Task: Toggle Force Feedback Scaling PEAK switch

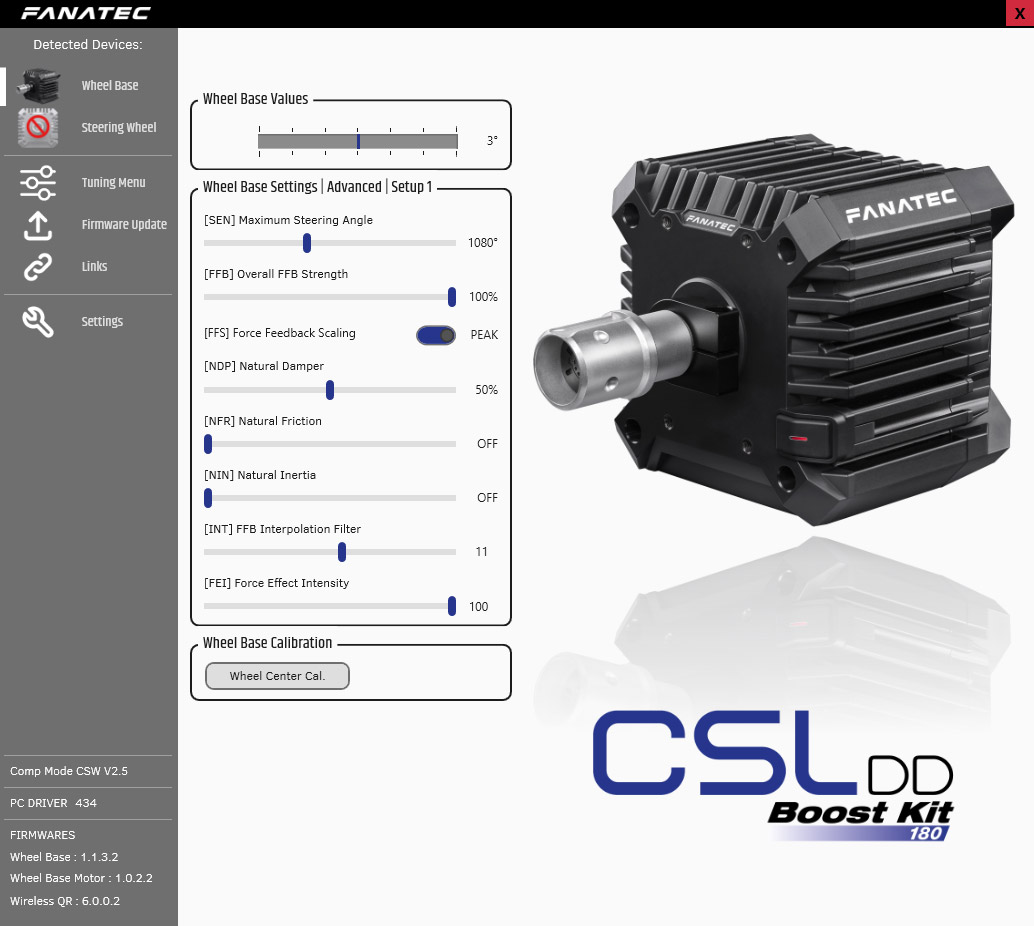Action: point(436,335)
